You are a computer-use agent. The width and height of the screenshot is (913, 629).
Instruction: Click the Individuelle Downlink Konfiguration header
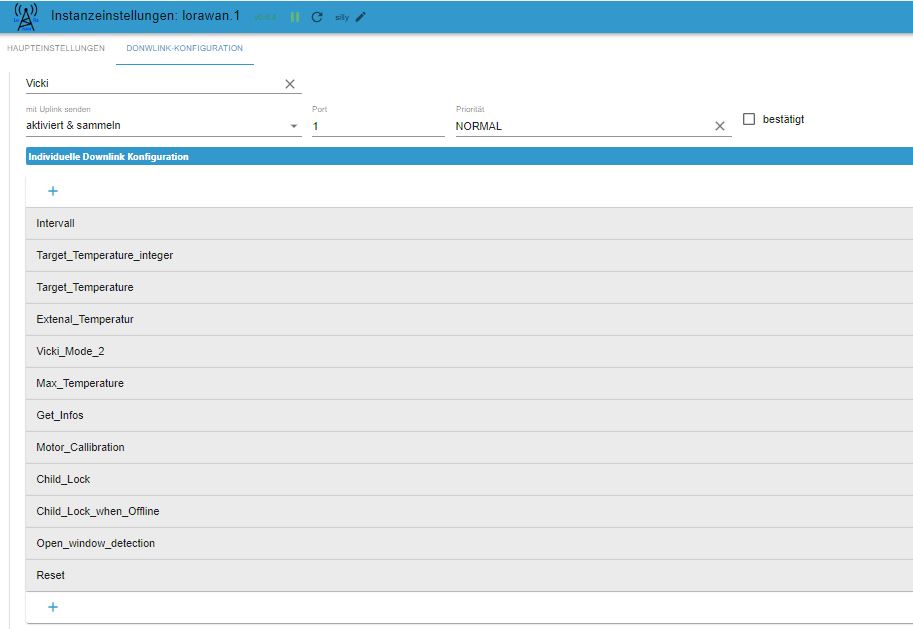(469, 156)
